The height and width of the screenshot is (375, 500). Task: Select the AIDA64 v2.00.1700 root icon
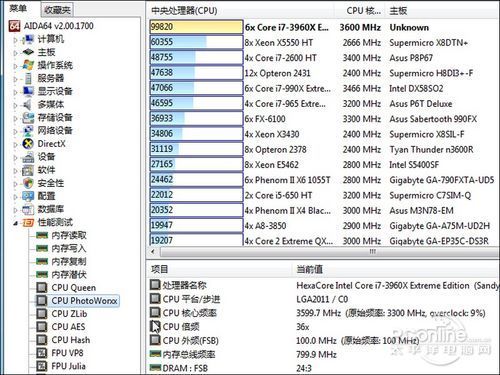tap(15, 26)
